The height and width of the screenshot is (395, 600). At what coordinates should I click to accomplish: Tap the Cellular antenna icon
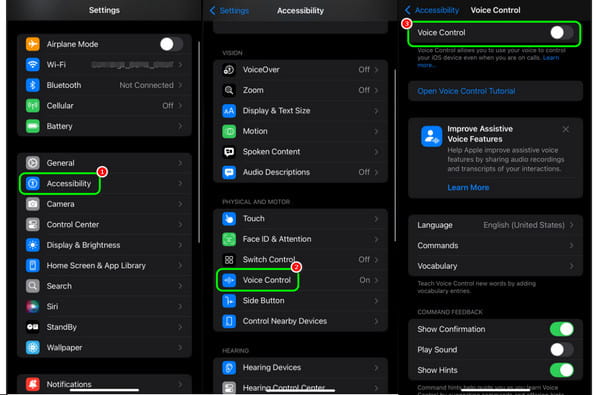[33, 106]
